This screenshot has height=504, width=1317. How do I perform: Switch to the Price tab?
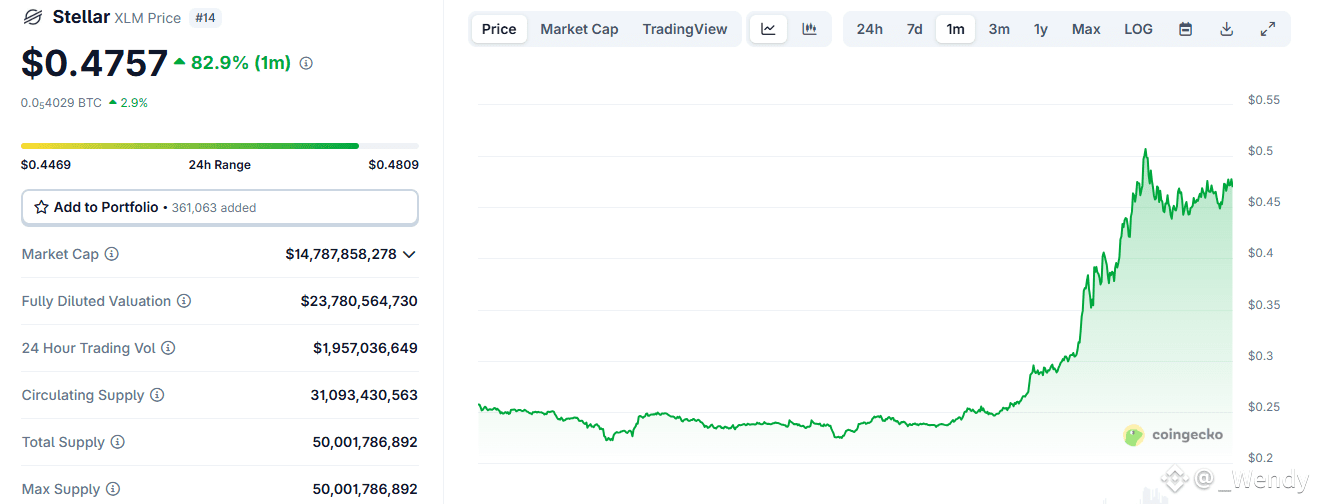[499, 29]
